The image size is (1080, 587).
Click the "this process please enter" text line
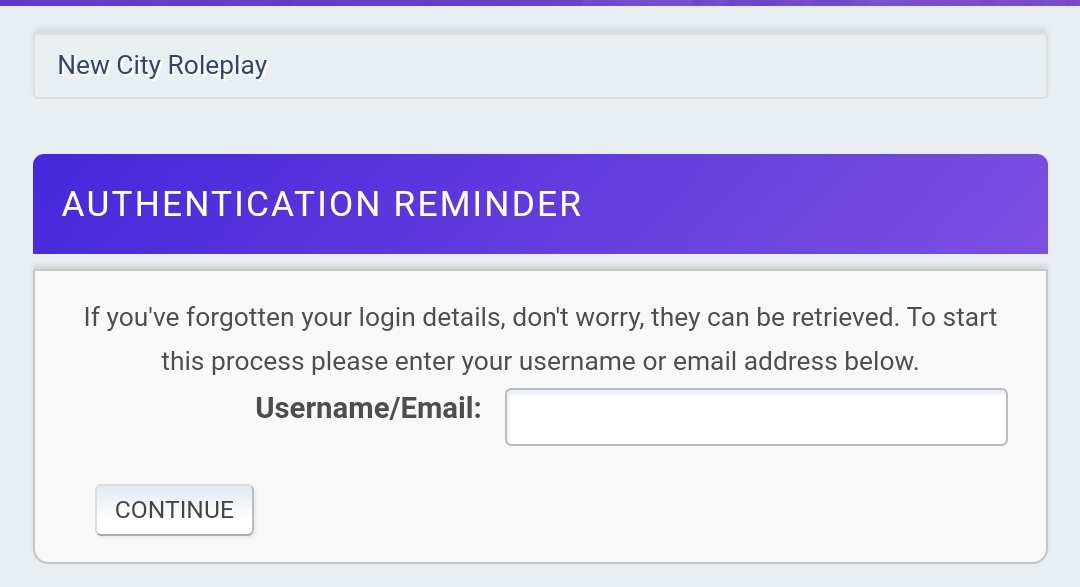(x=540, y=361)
